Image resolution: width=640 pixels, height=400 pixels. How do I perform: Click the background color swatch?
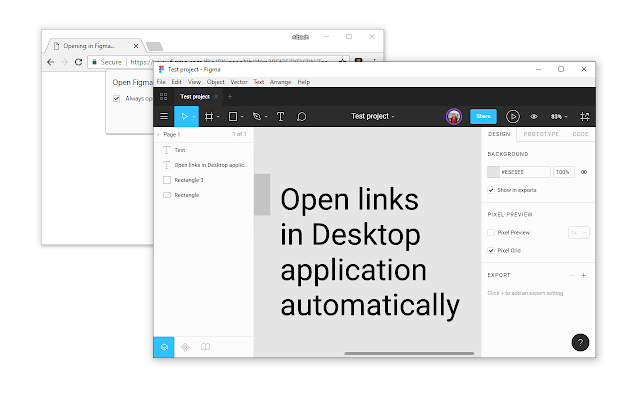pos(493,172)
